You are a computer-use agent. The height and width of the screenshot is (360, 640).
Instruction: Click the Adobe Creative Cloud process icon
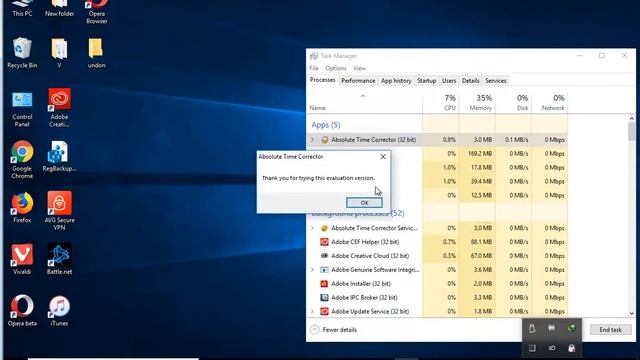tap(324, 256)
